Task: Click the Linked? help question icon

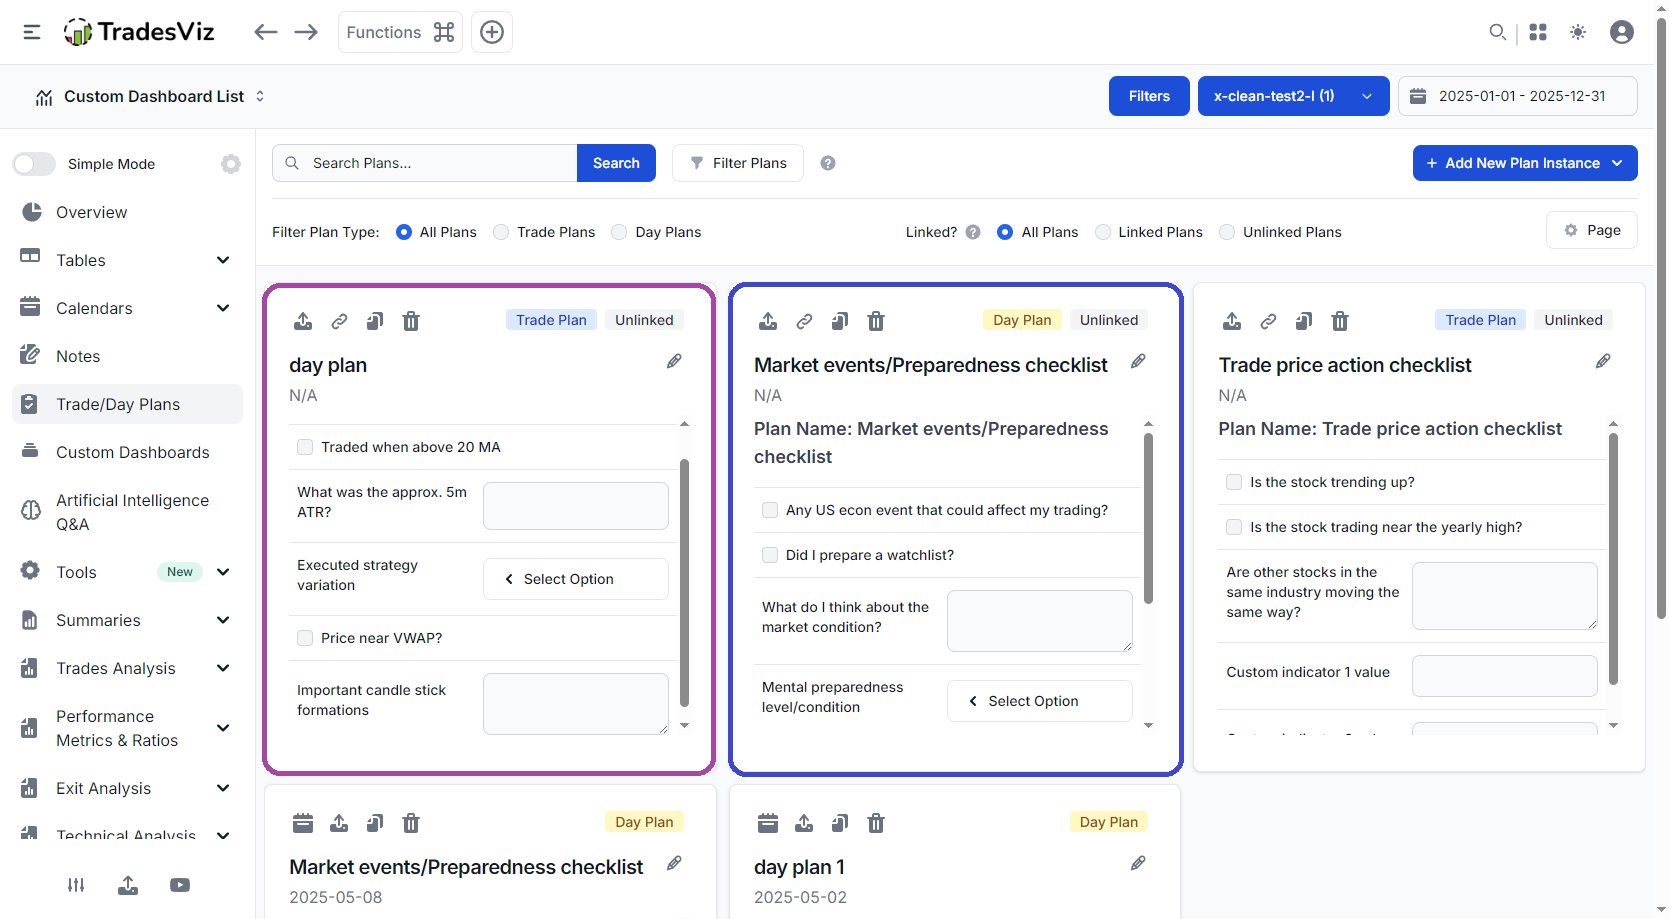Action: [x=973, y=232]
